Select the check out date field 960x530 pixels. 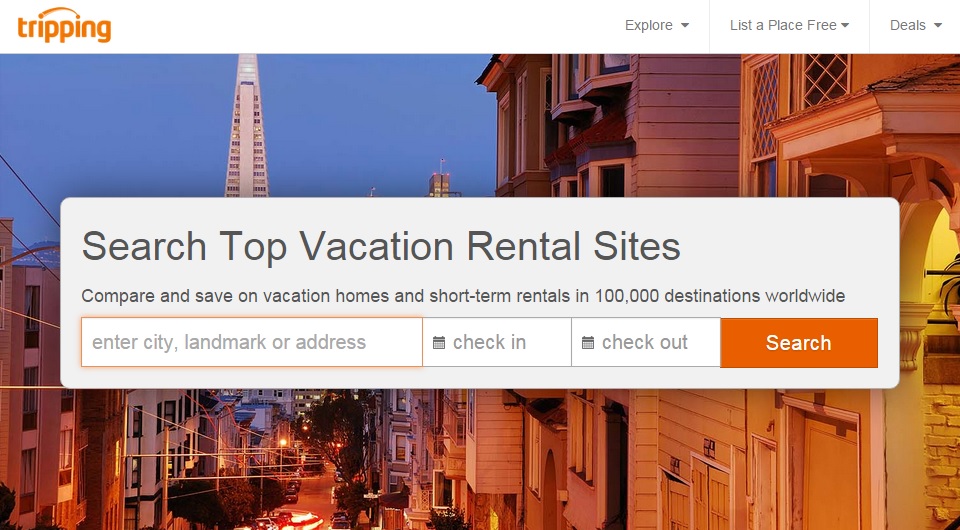(646, 342)
